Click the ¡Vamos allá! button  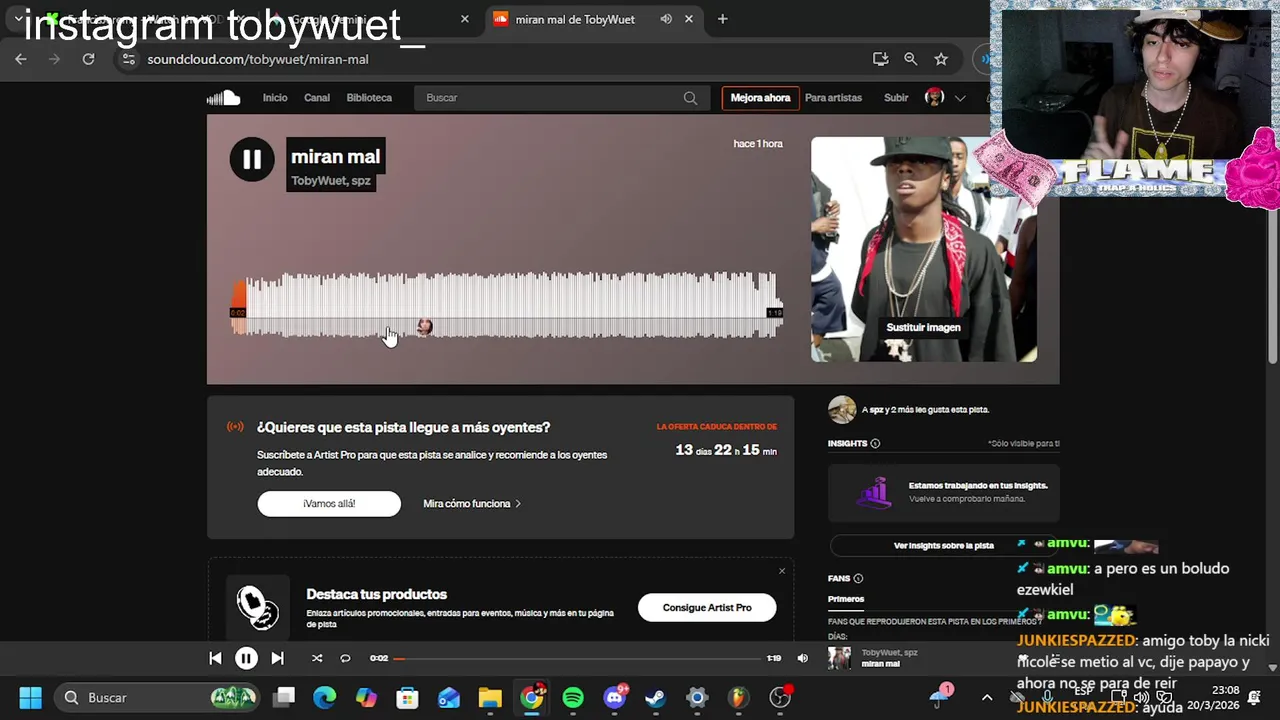(x=329, y=504)
